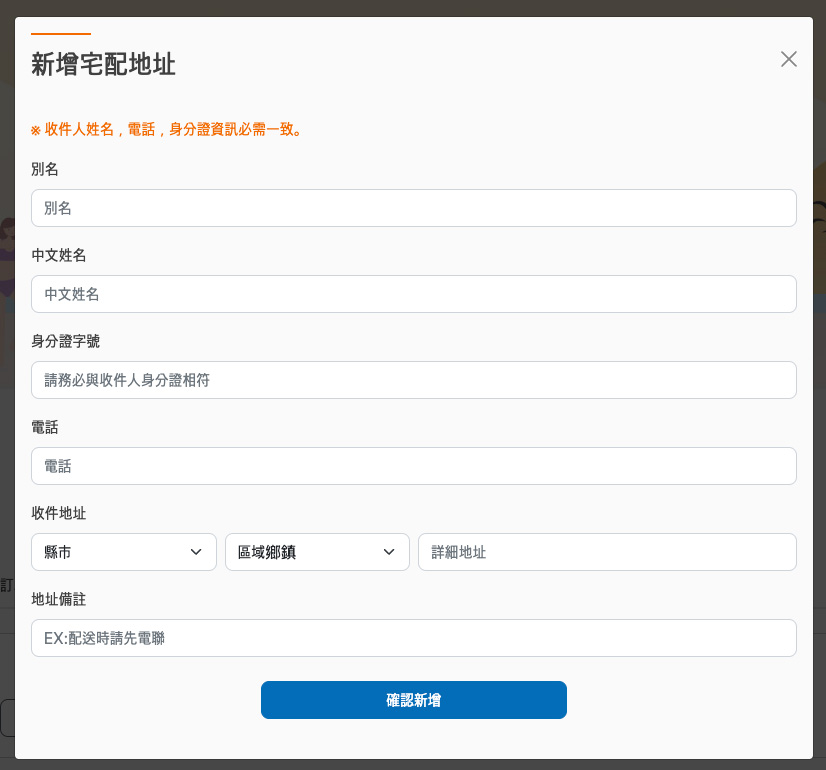Select the 身分證字號 input field
Image resolution: width=826 pixels, height=770 pixels.
click(413, 380)
